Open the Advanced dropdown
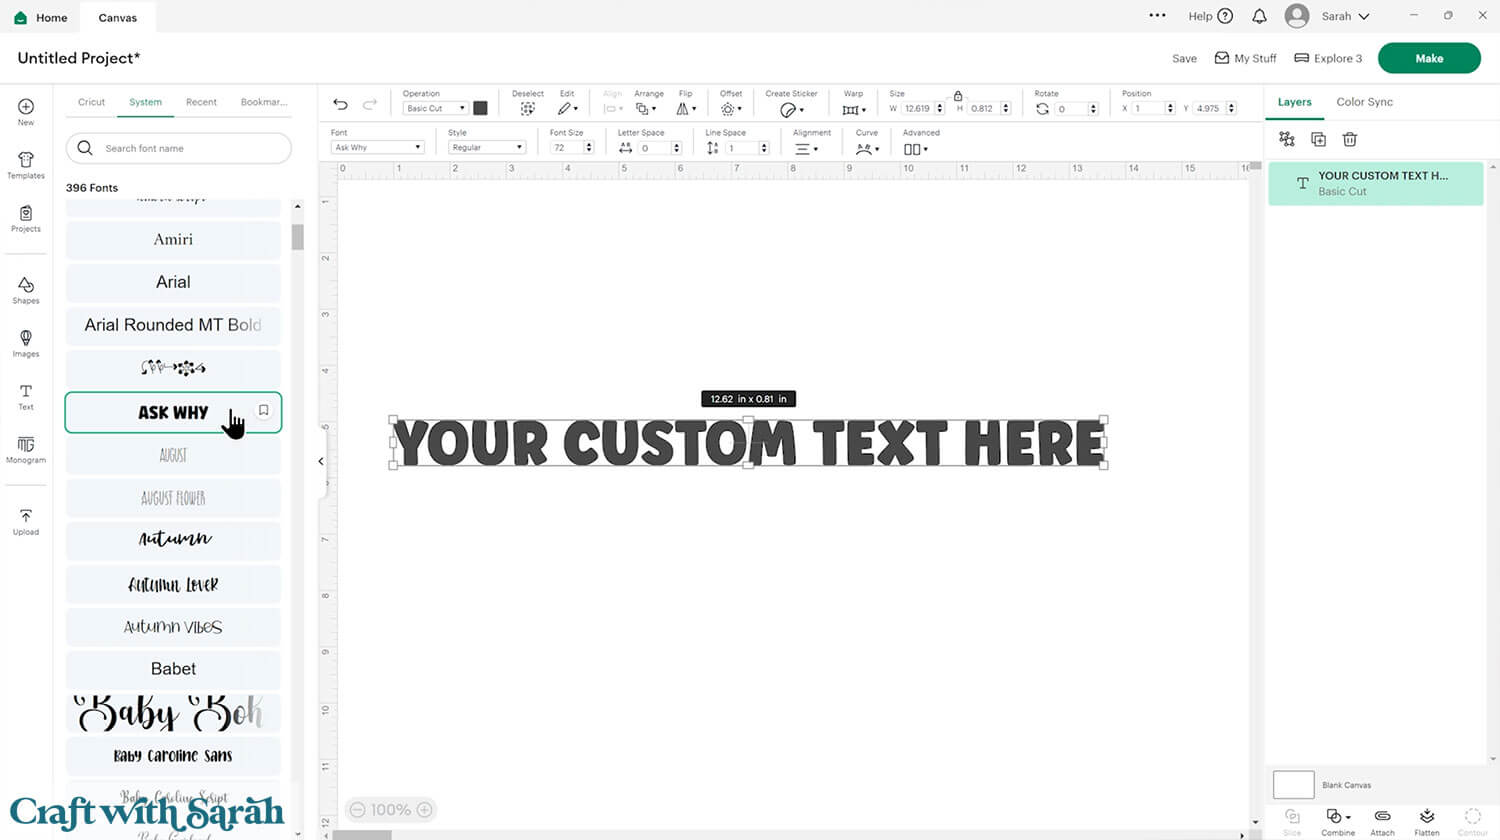1500x840 pixels. pos(915,148)
